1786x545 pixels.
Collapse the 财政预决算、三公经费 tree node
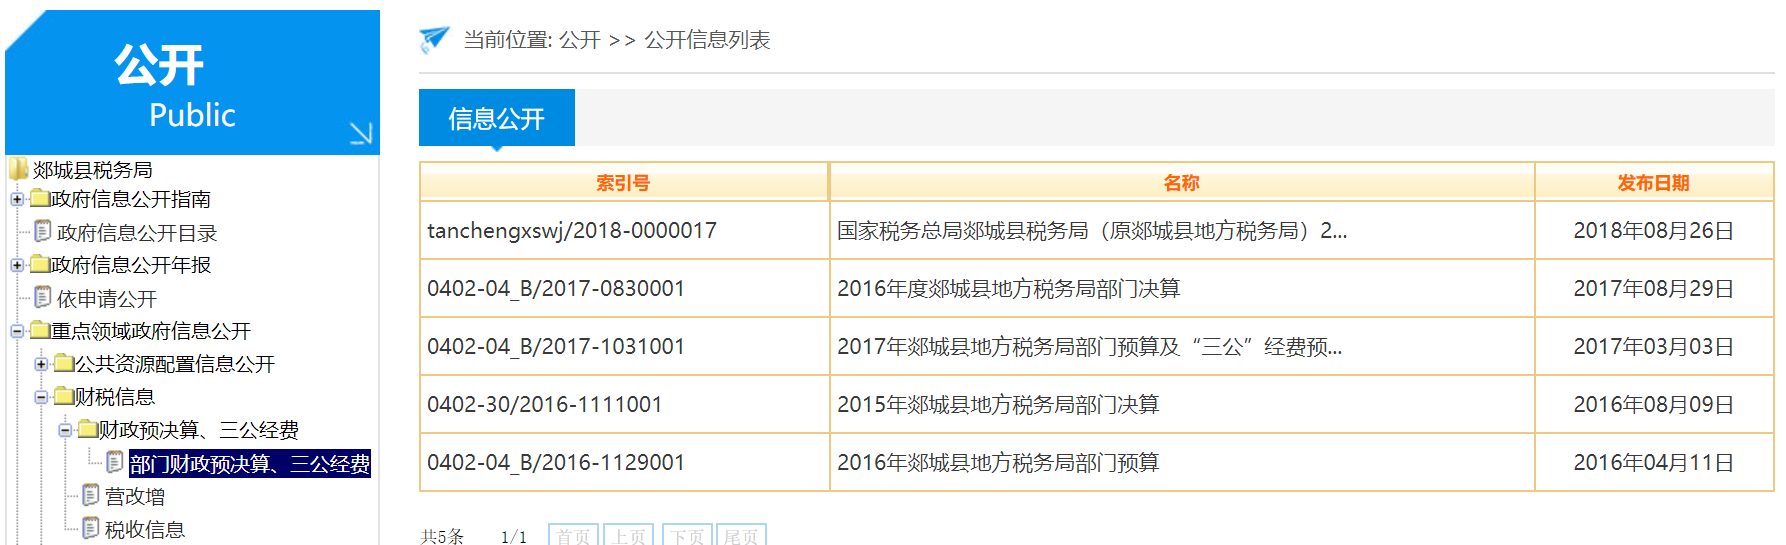click(65, 430)
